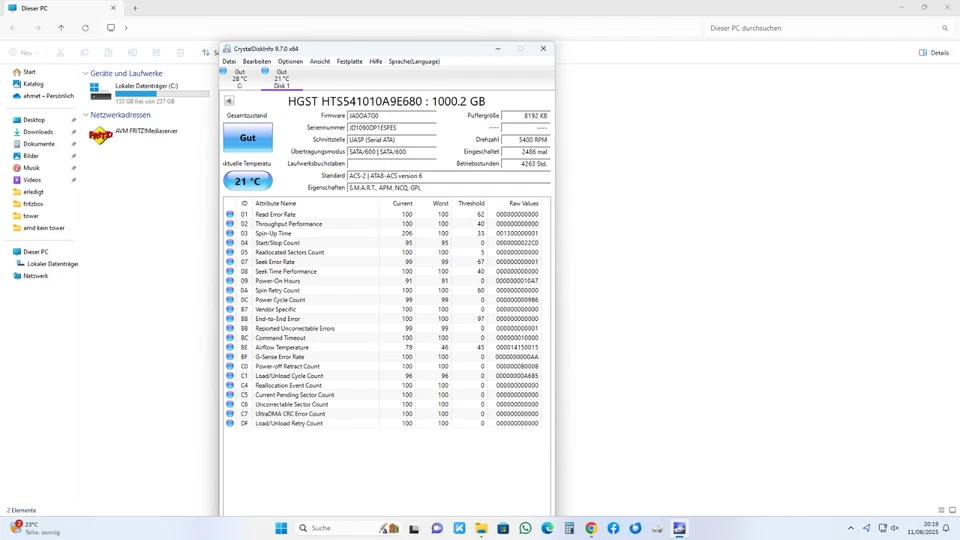
Task: Open WhatsApp from the taskbar
Action: coord(525,528)
